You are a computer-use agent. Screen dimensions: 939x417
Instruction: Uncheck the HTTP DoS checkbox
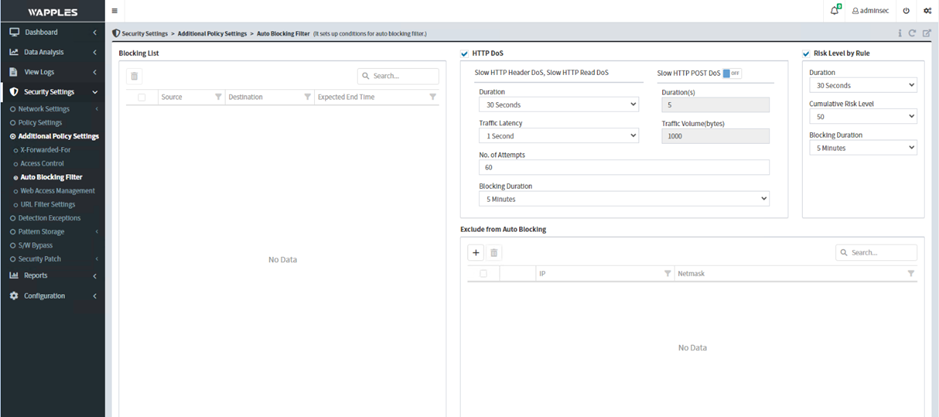[x=464, y=53]
